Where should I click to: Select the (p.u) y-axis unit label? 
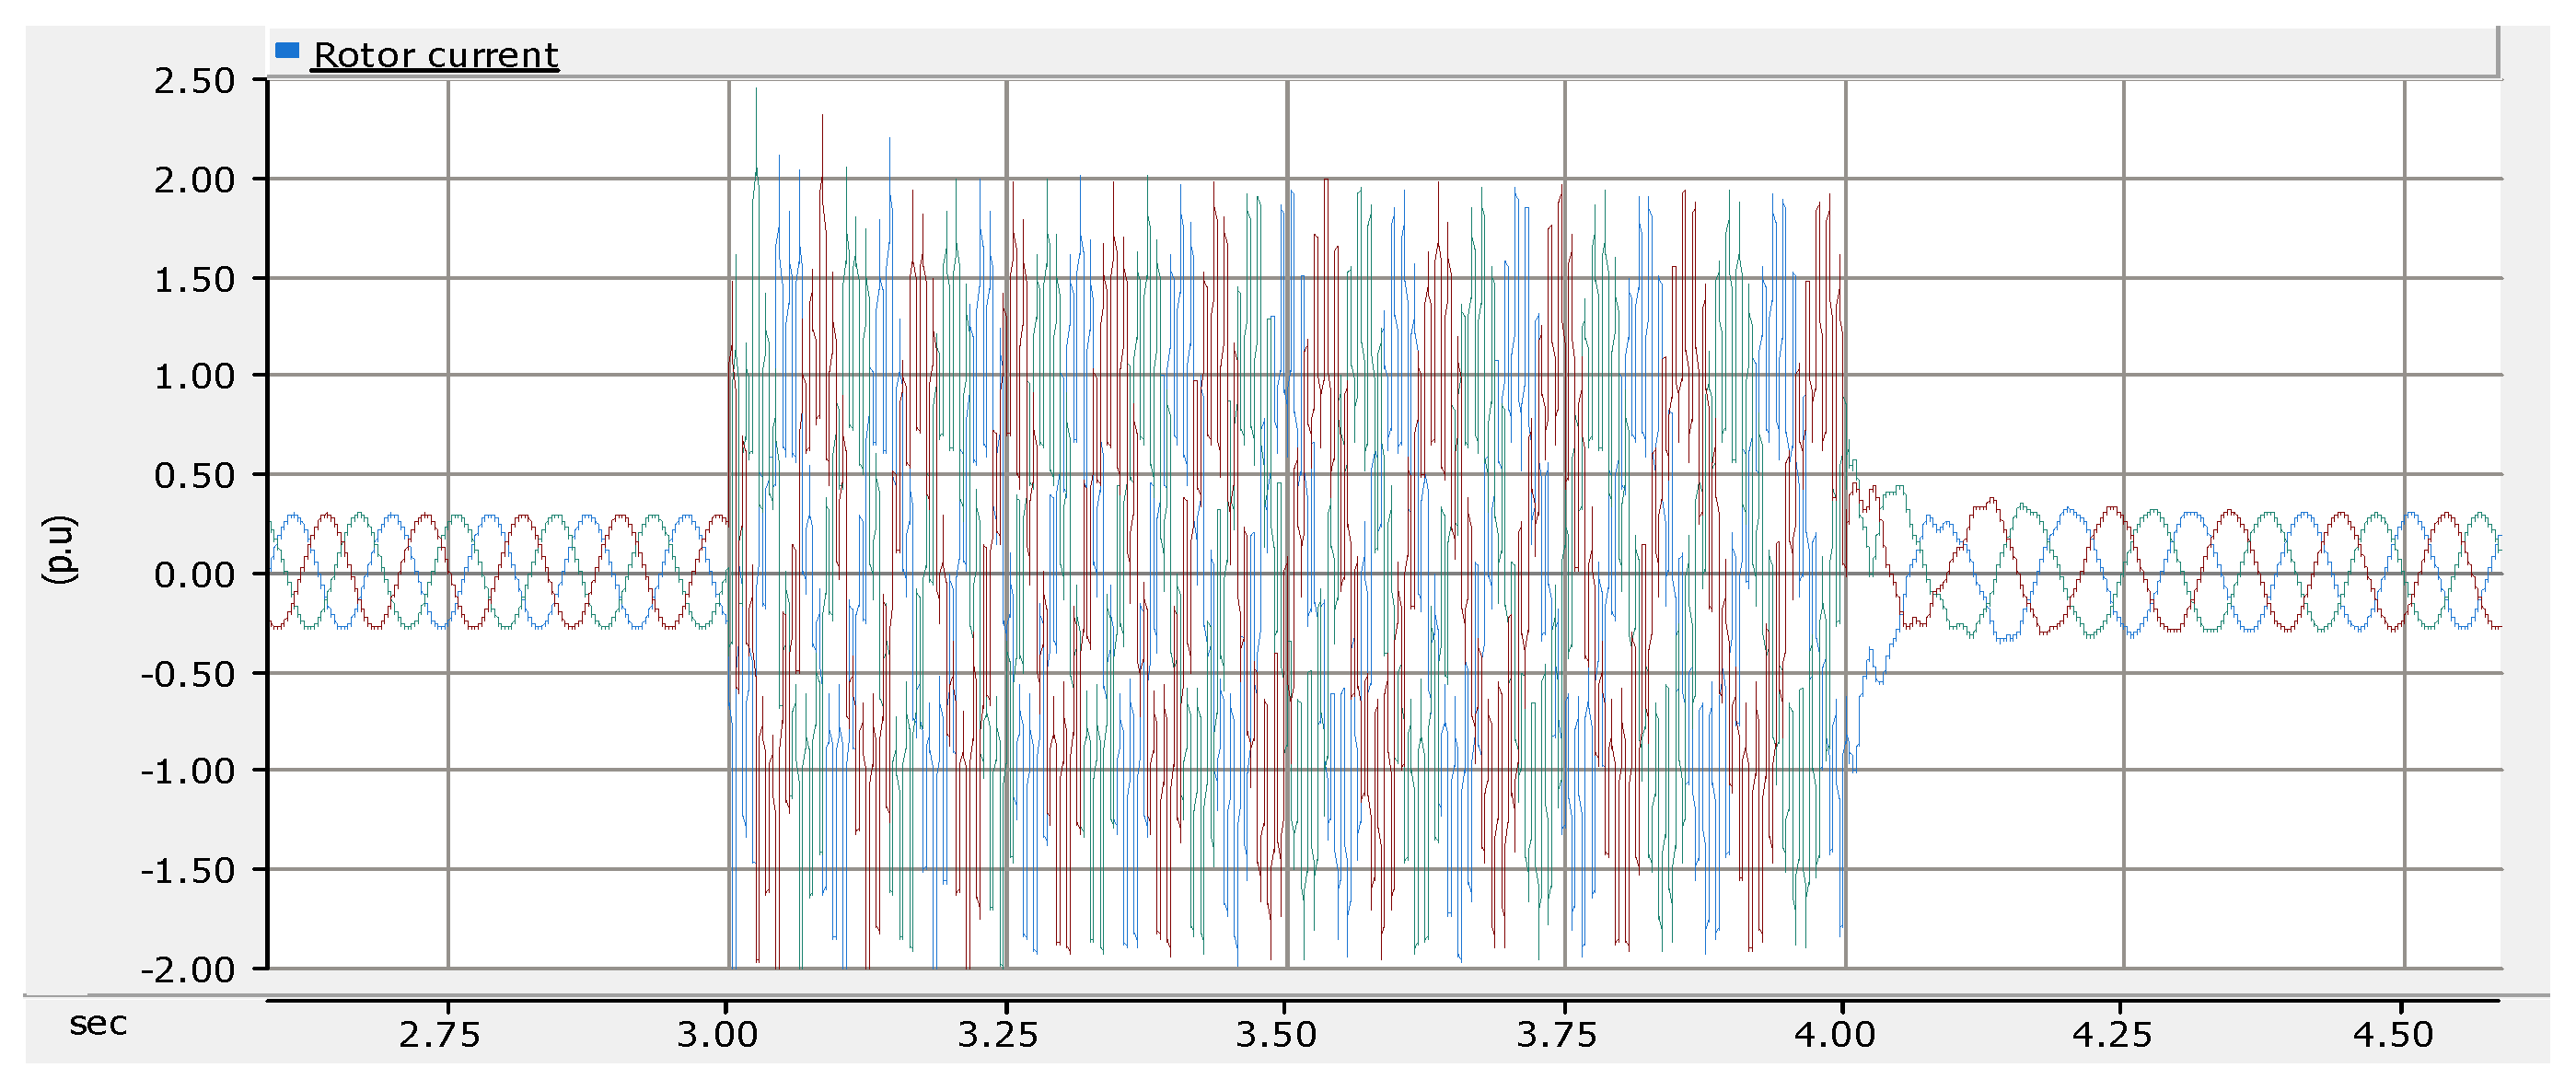(x=58, y=549)
